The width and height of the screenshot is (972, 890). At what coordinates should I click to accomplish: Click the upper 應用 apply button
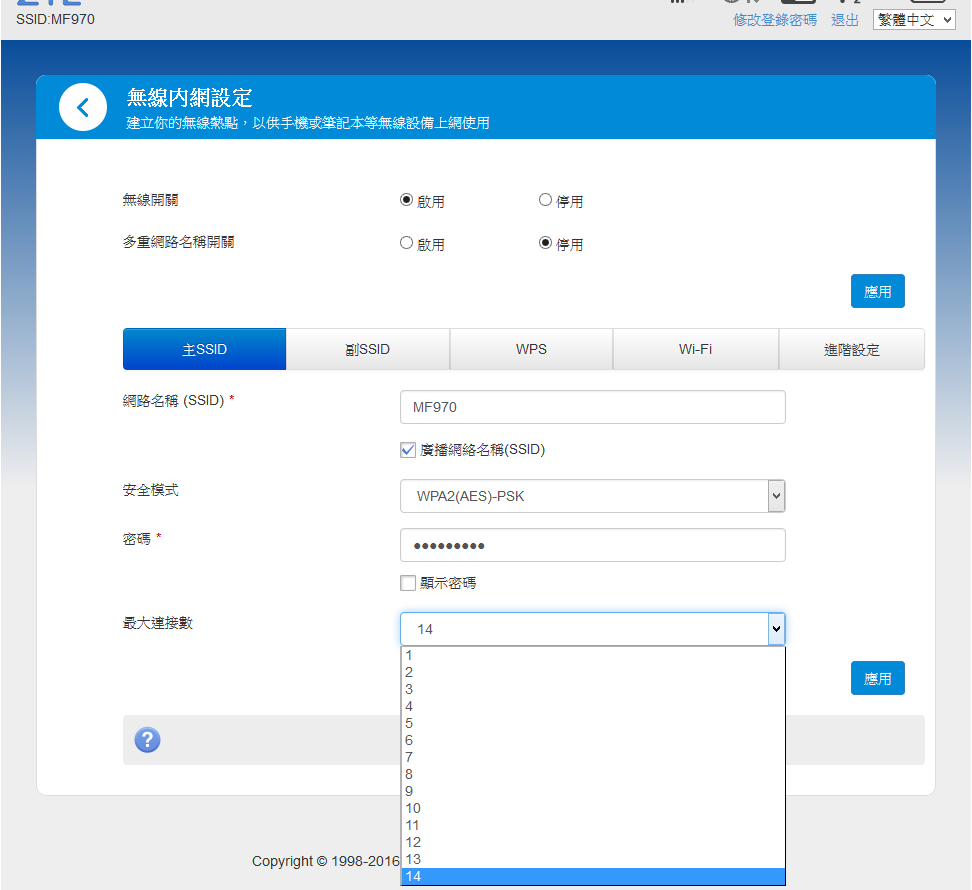click(x=877, y=291)
